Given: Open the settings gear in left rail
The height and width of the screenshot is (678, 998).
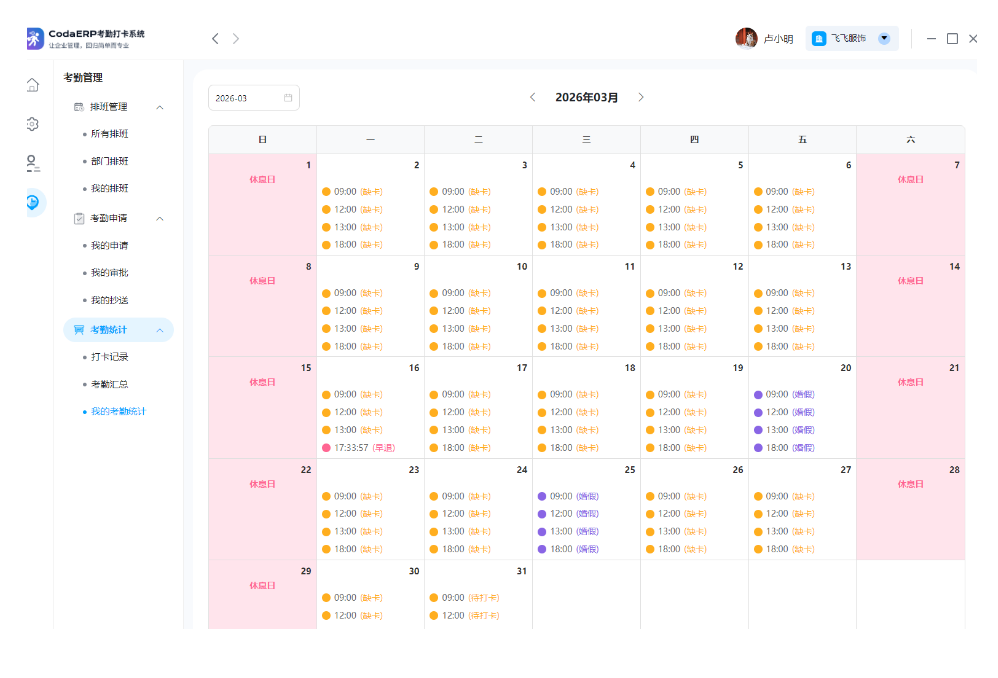Looking at the screenshot, I should [x=33, y=124].
